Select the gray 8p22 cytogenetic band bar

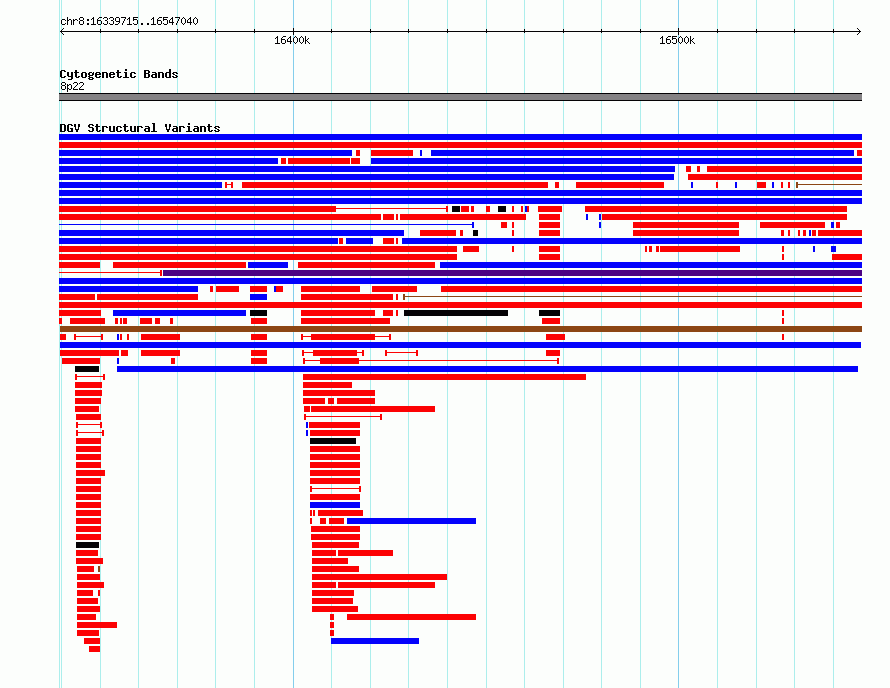tap(460, 97)
